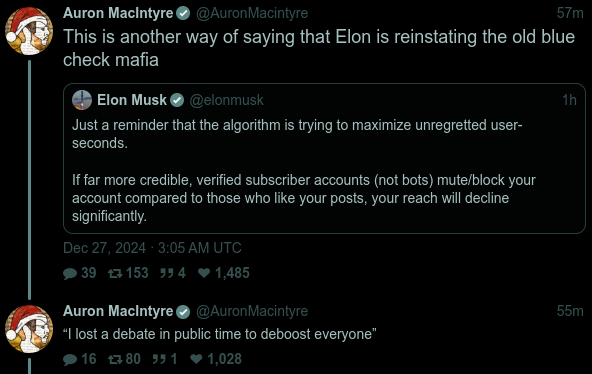Click Auron MacIntyre name on second tweet
This screenshot has height=374, width=592.
pos(118,311)
